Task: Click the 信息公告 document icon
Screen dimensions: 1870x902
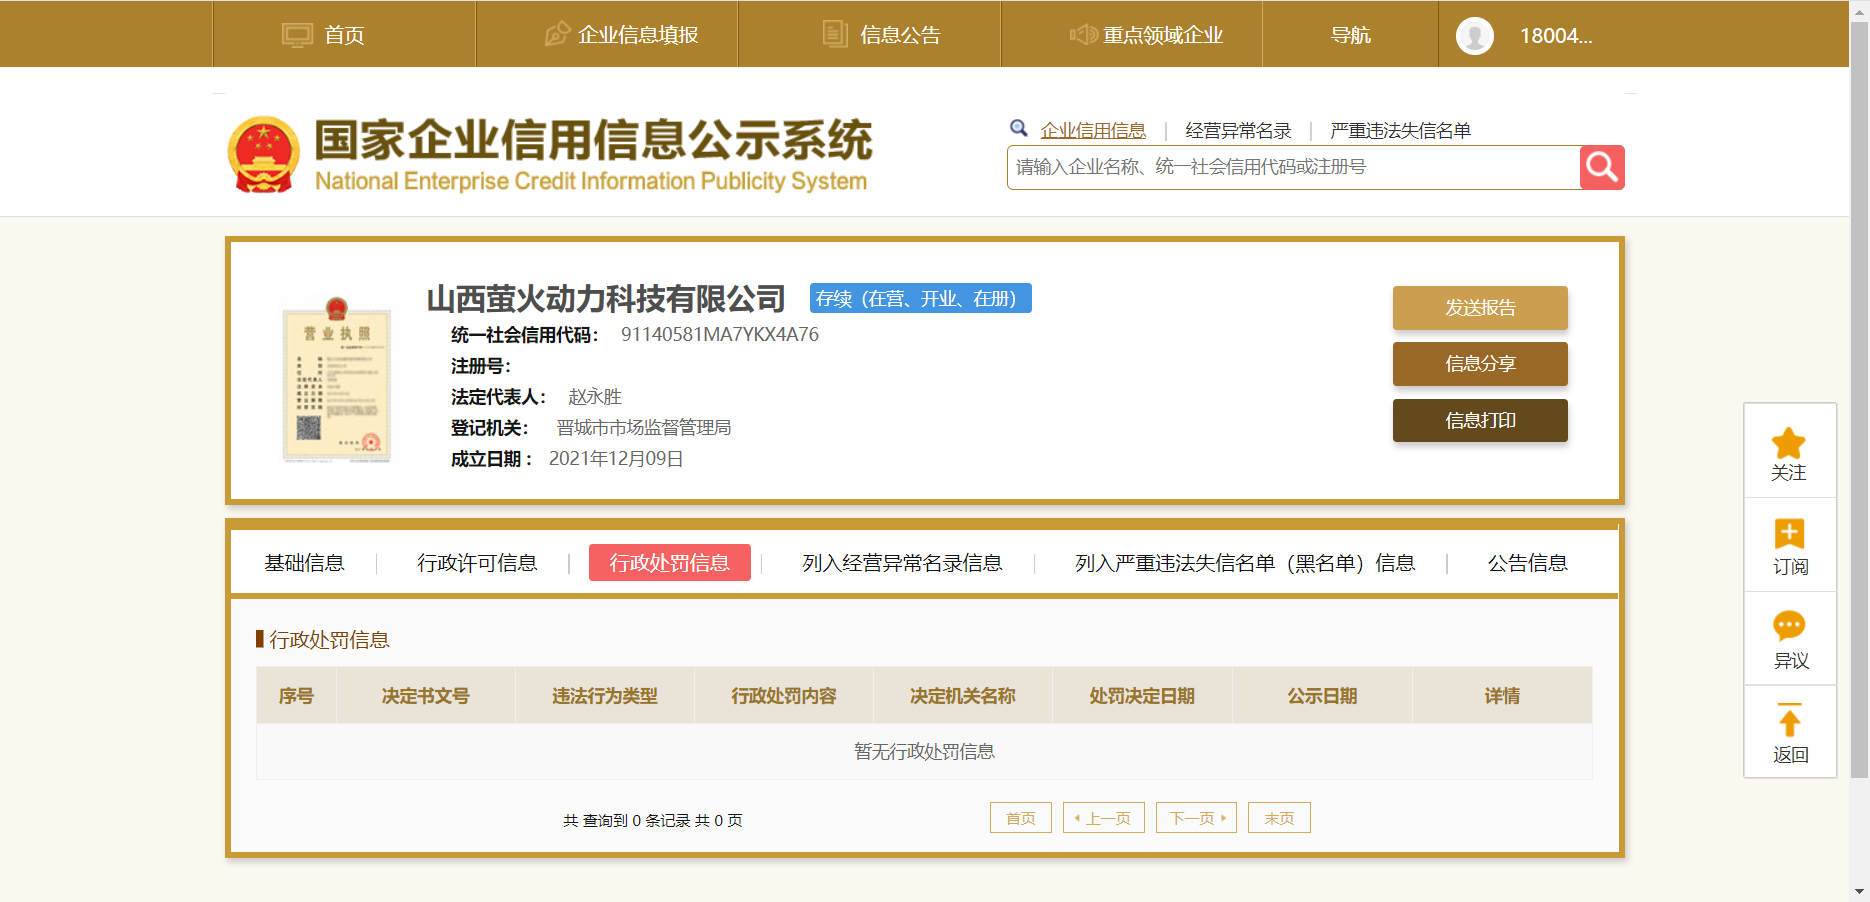Action: tap(835, 34)
